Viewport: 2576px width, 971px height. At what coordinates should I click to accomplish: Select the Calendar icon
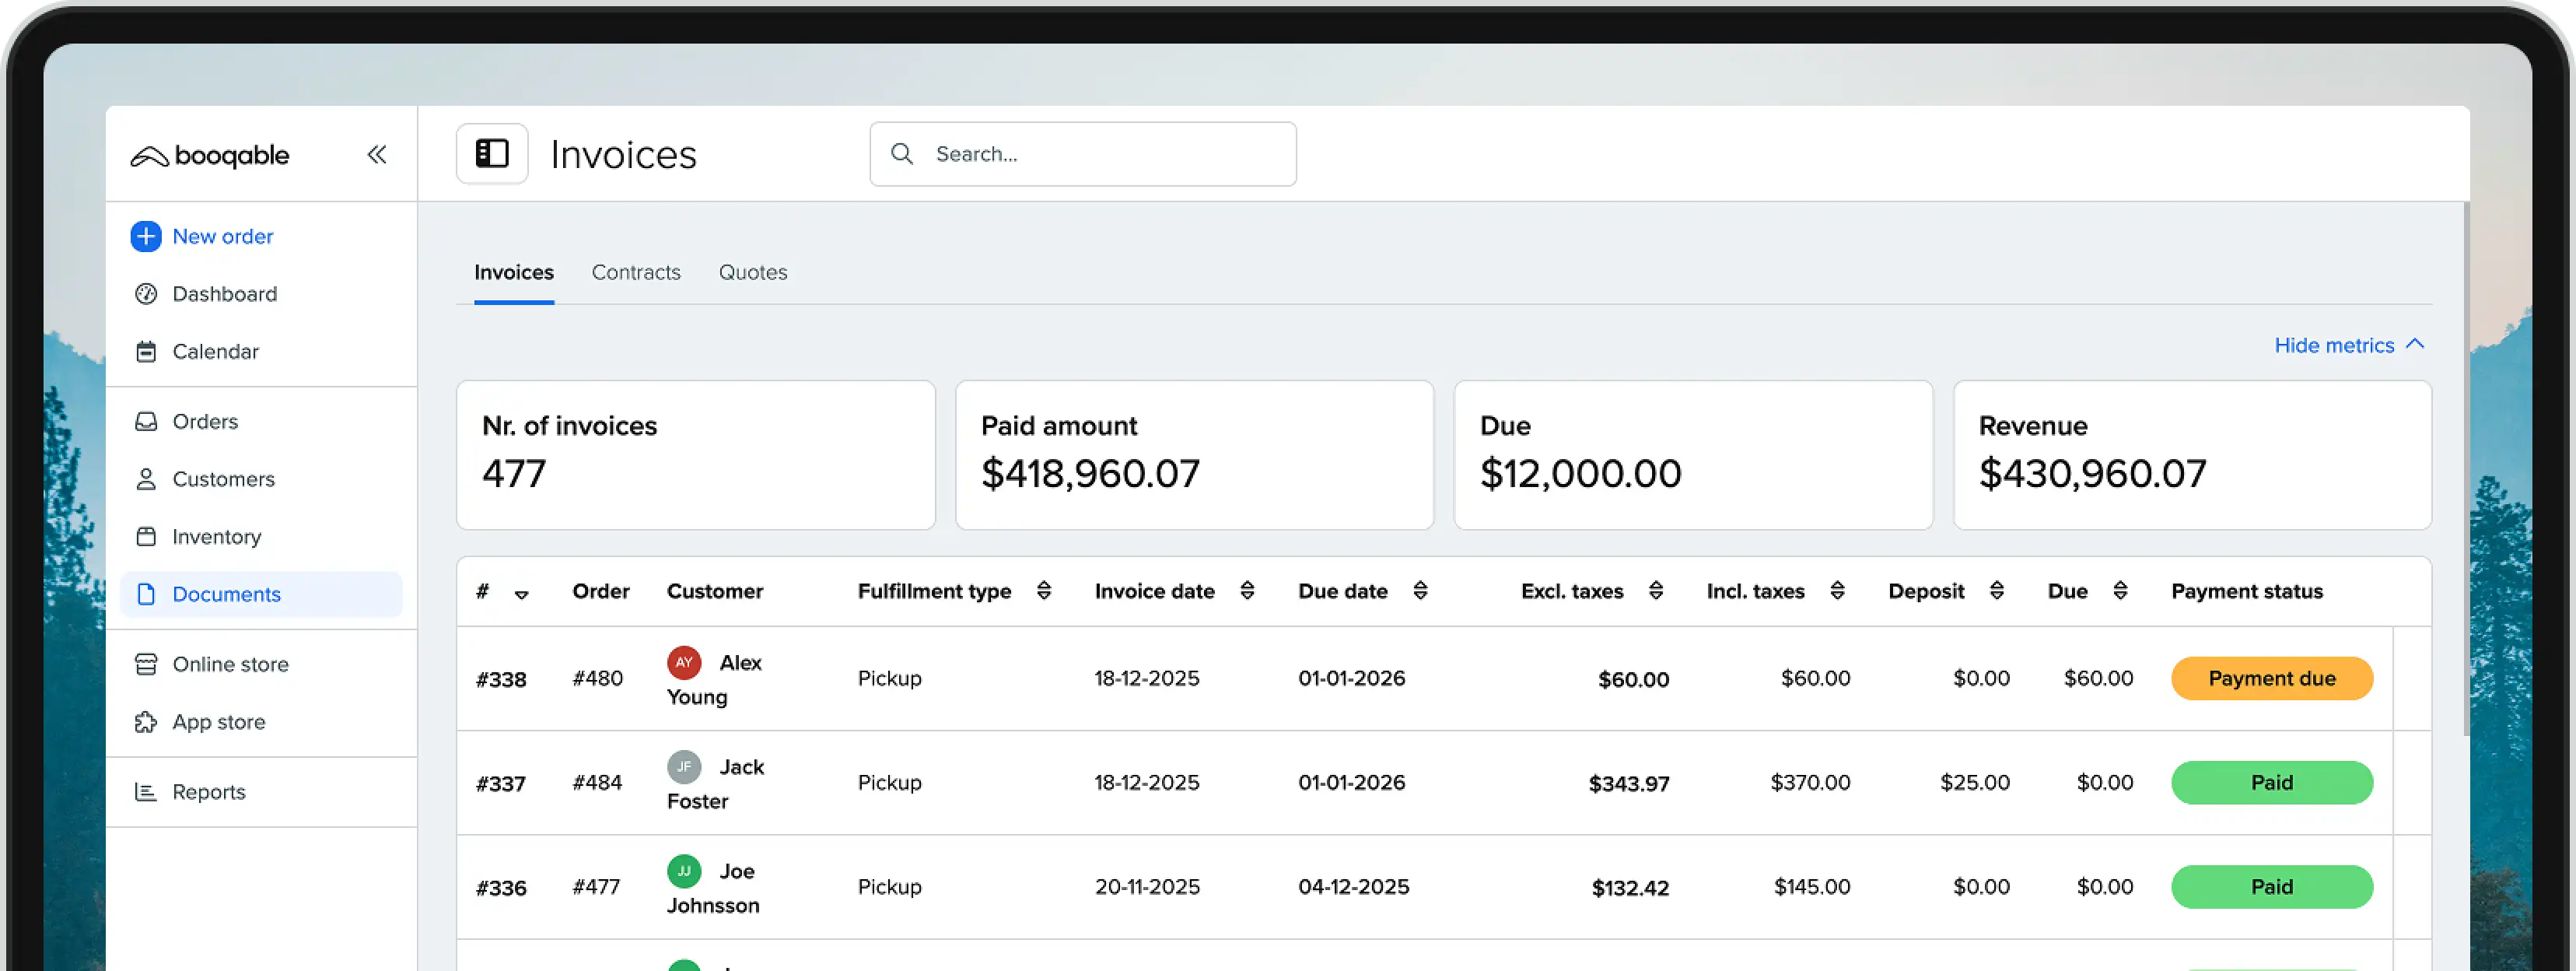click(x=147, y=351)
